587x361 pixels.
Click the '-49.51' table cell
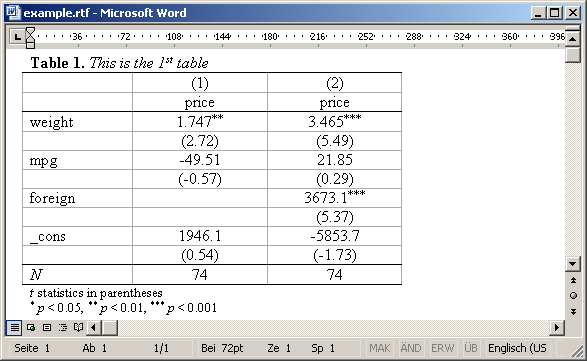[x=200, y=160]
